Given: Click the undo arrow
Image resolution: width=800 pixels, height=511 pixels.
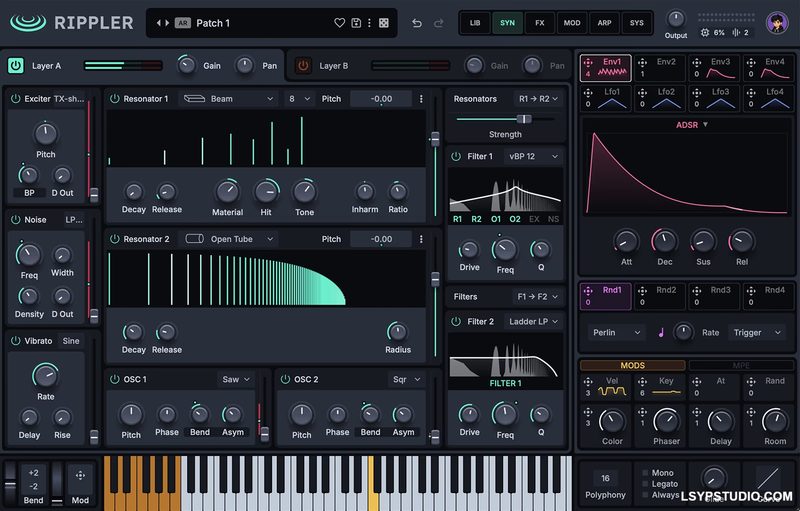Looking at the screenshot, I should tap(417, 23).
